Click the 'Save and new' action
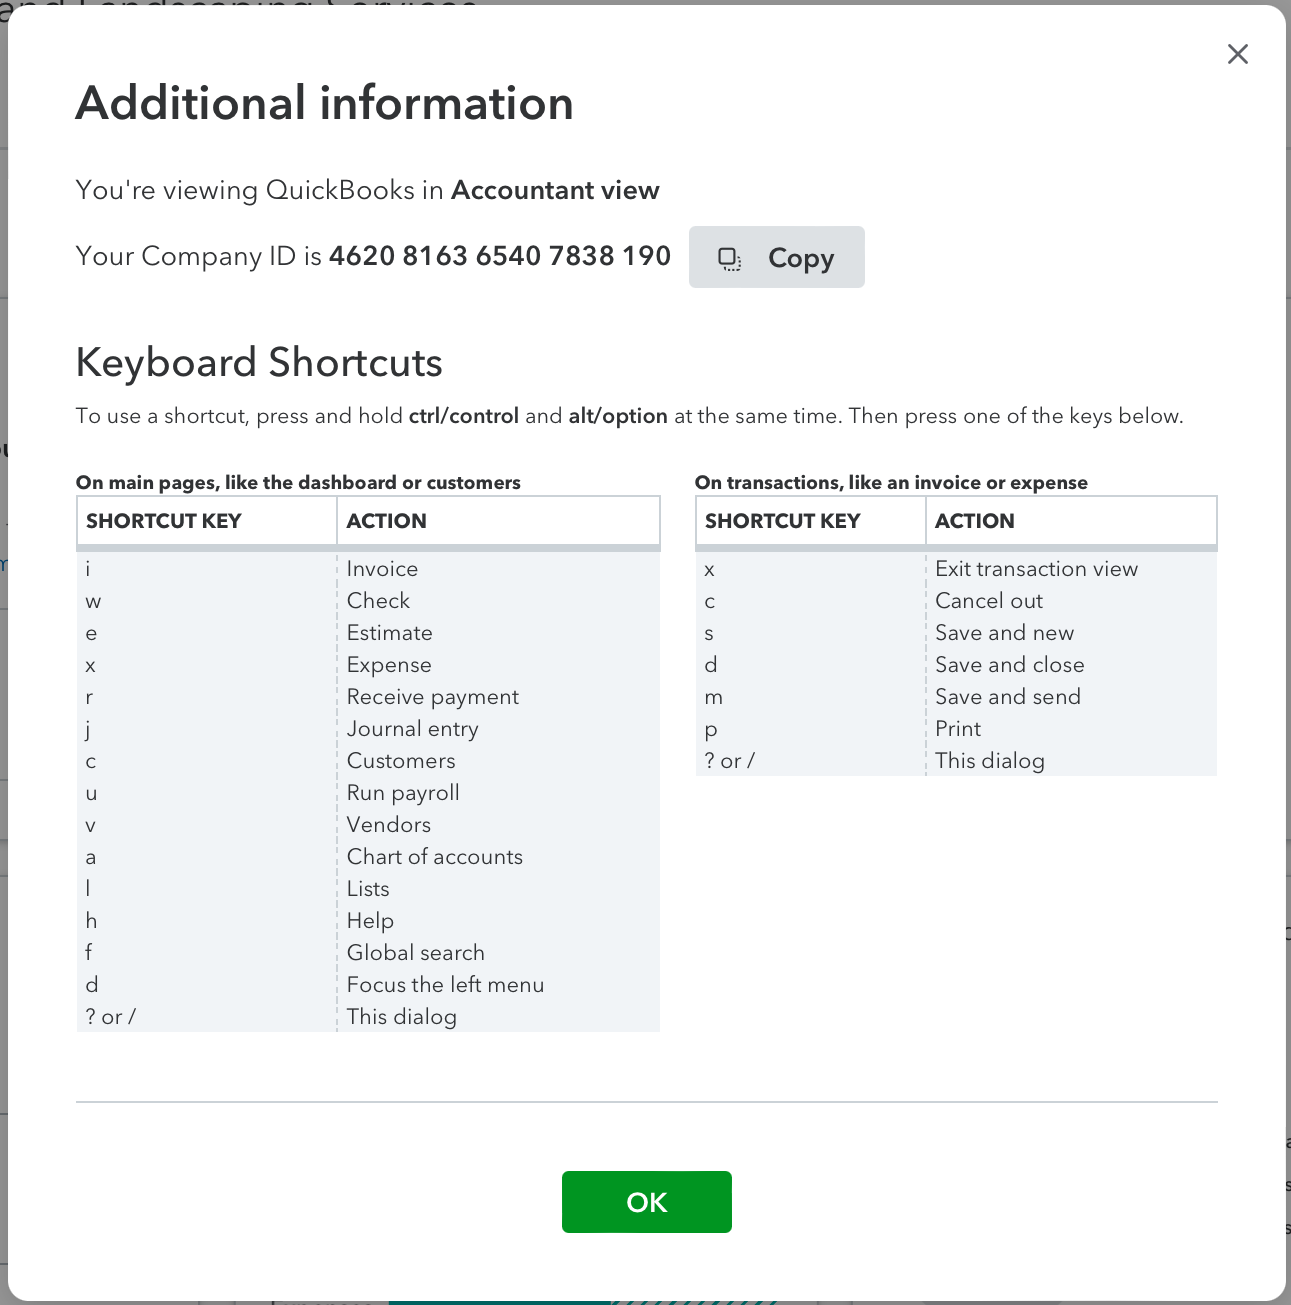Screen dimensions: 1291x1305 pos(1004,633)
